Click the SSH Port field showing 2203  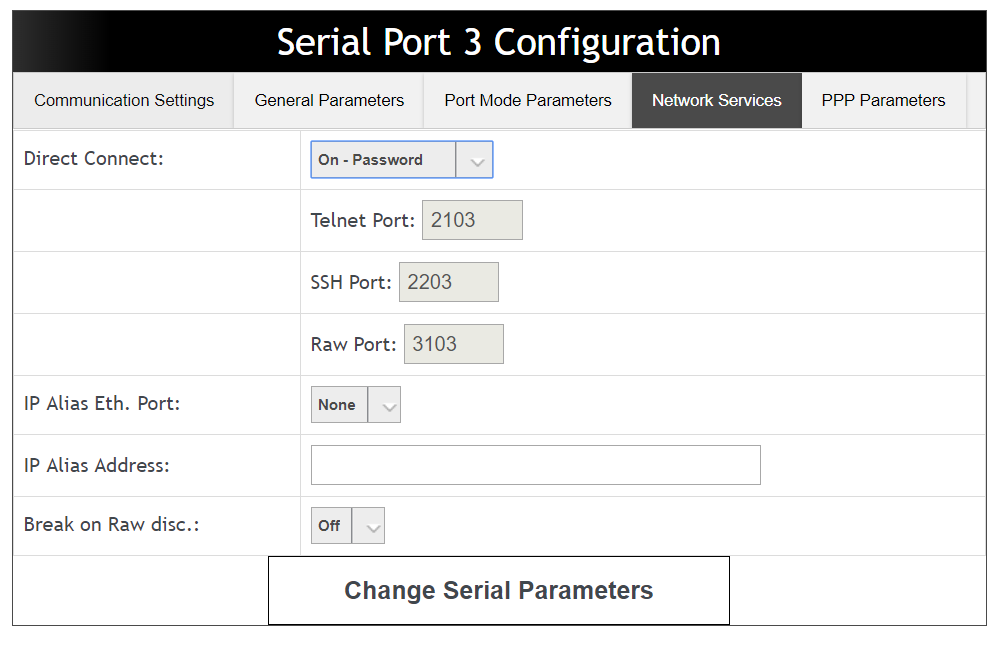pyautogui.click(x=449, y=282)
